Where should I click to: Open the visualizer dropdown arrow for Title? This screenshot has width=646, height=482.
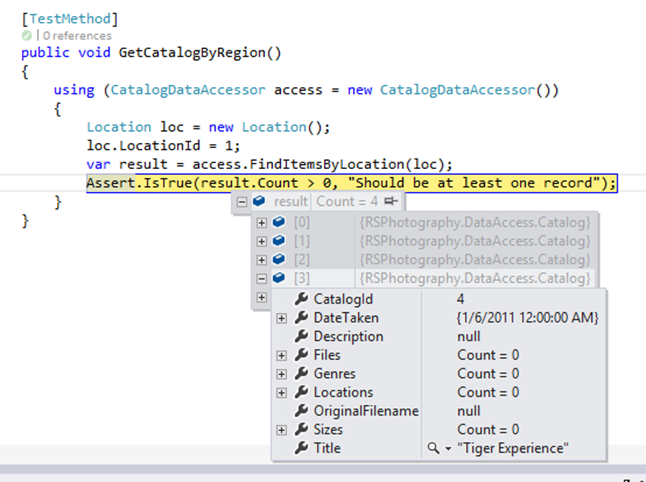click(447, 449)
